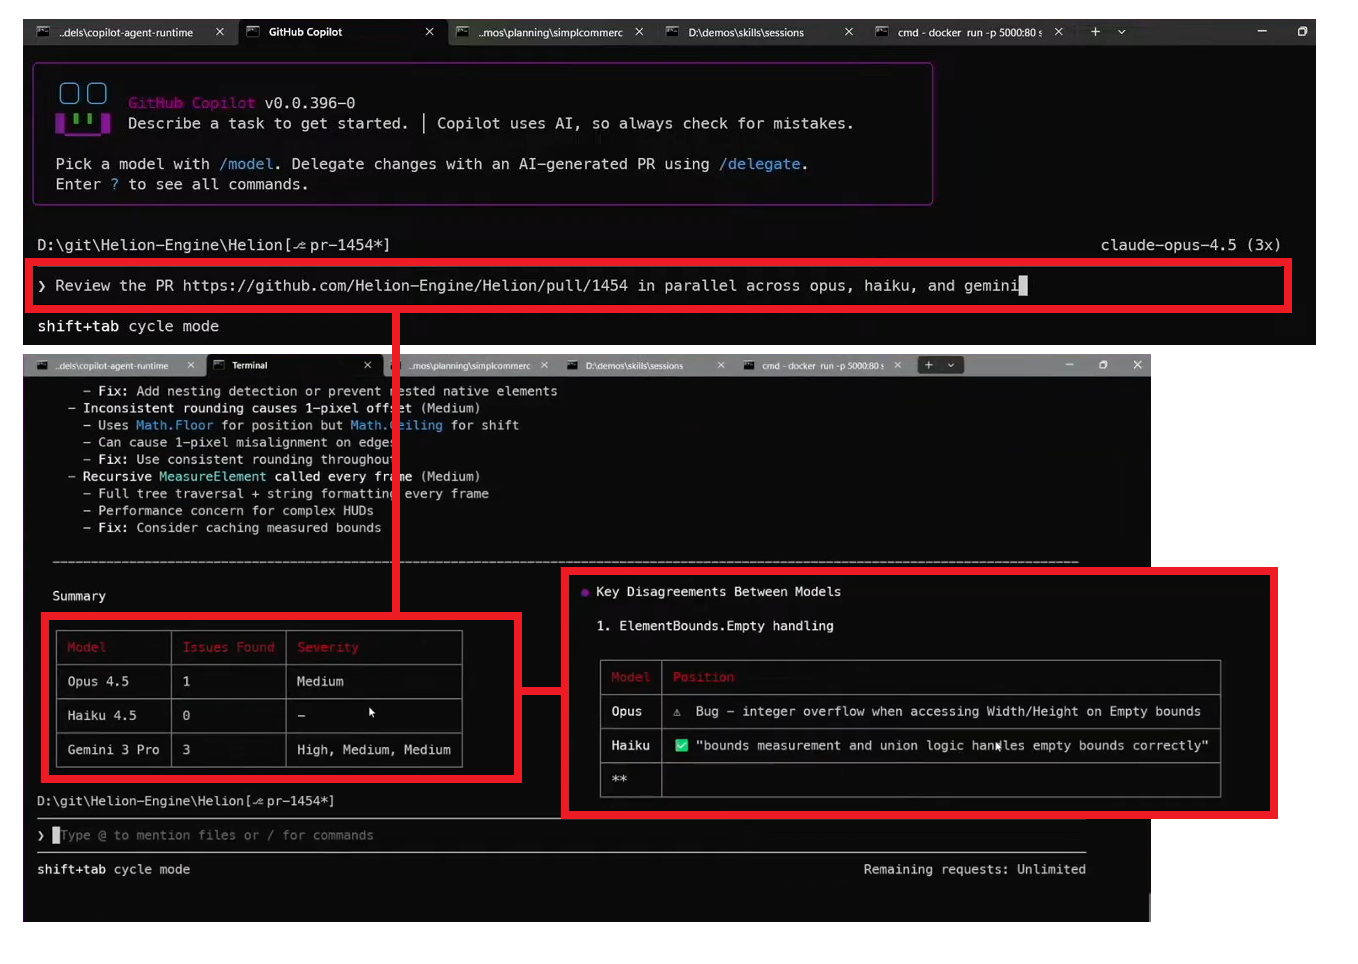The image size is (1358, 964).
Task: Click shift+tab cycle mode hint in top window
Action: click(128, 326)
